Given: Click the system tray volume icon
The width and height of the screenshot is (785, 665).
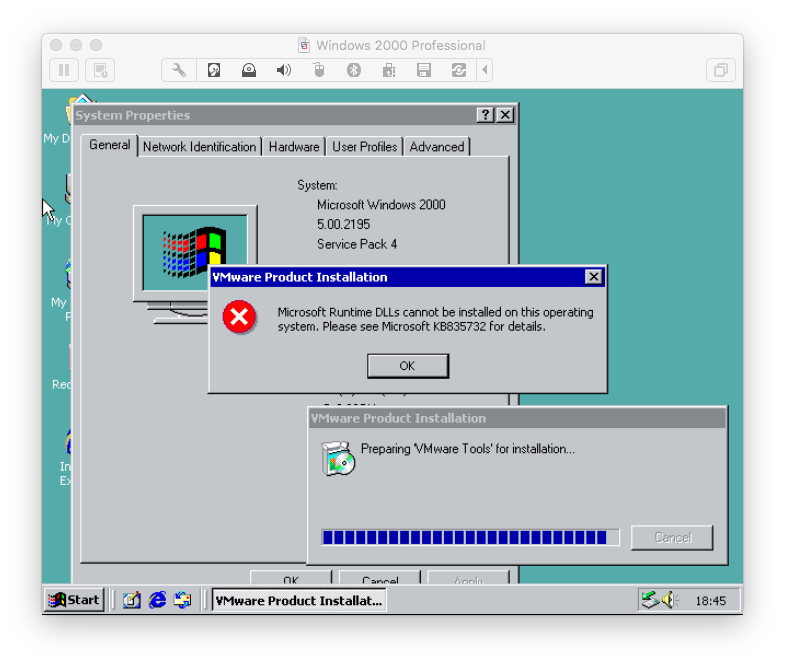Looking at the screenshot, I should point(669,600).
